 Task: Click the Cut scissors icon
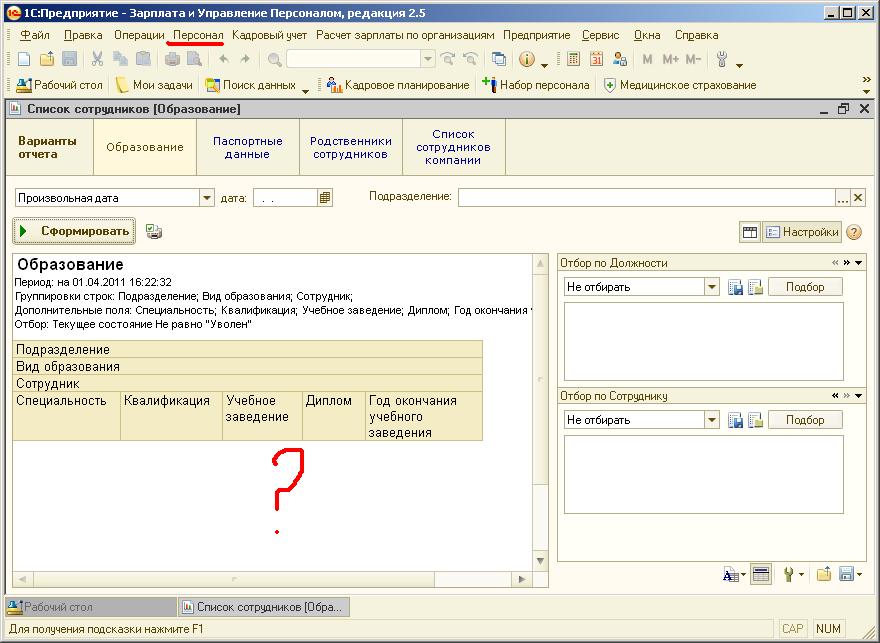tap(97, 59)
